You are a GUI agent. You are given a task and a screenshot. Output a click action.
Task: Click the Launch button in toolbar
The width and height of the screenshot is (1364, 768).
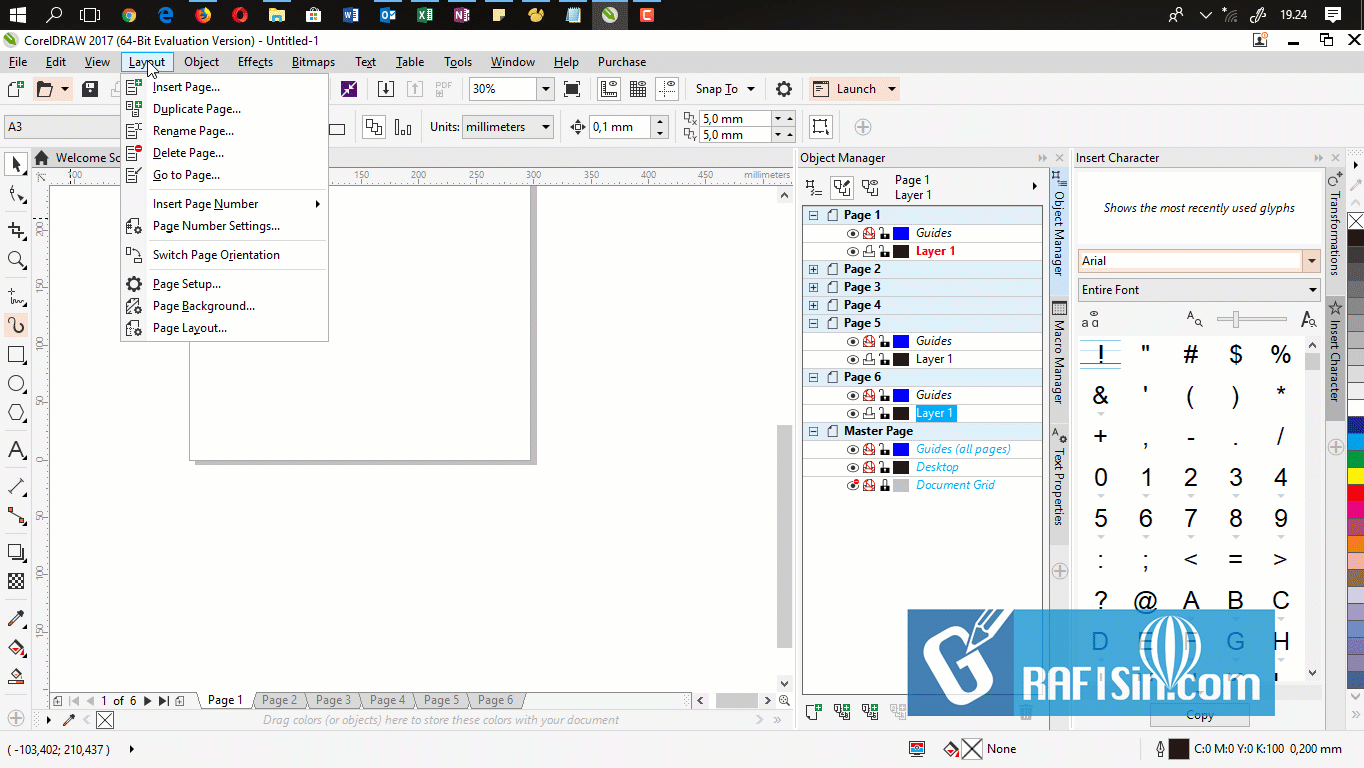click(x=854, y=89)
